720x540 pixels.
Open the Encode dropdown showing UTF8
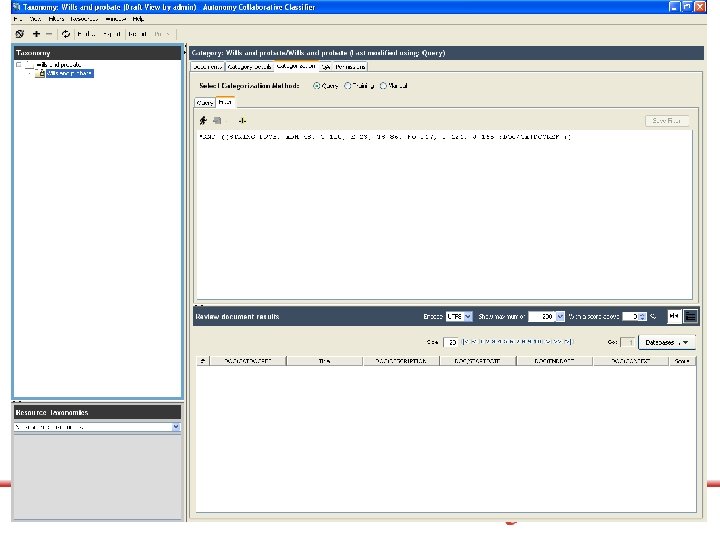pos(459,316)
